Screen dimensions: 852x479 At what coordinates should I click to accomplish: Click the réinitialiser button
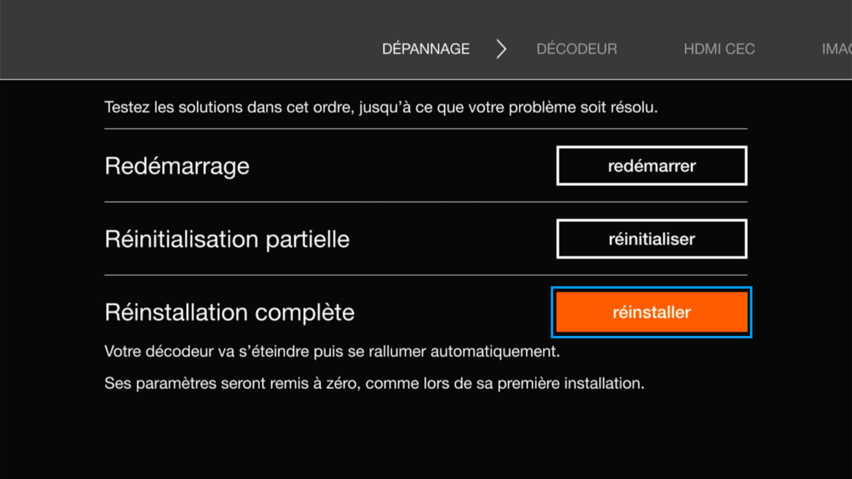[x=651, y=239]
